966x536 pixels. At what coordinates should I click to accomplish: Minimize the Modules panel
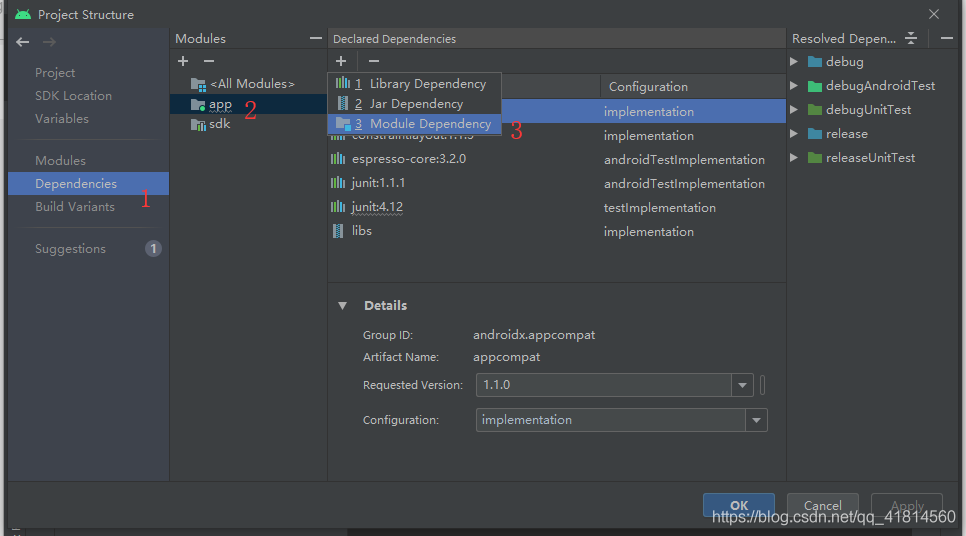(x=316, y=38)
